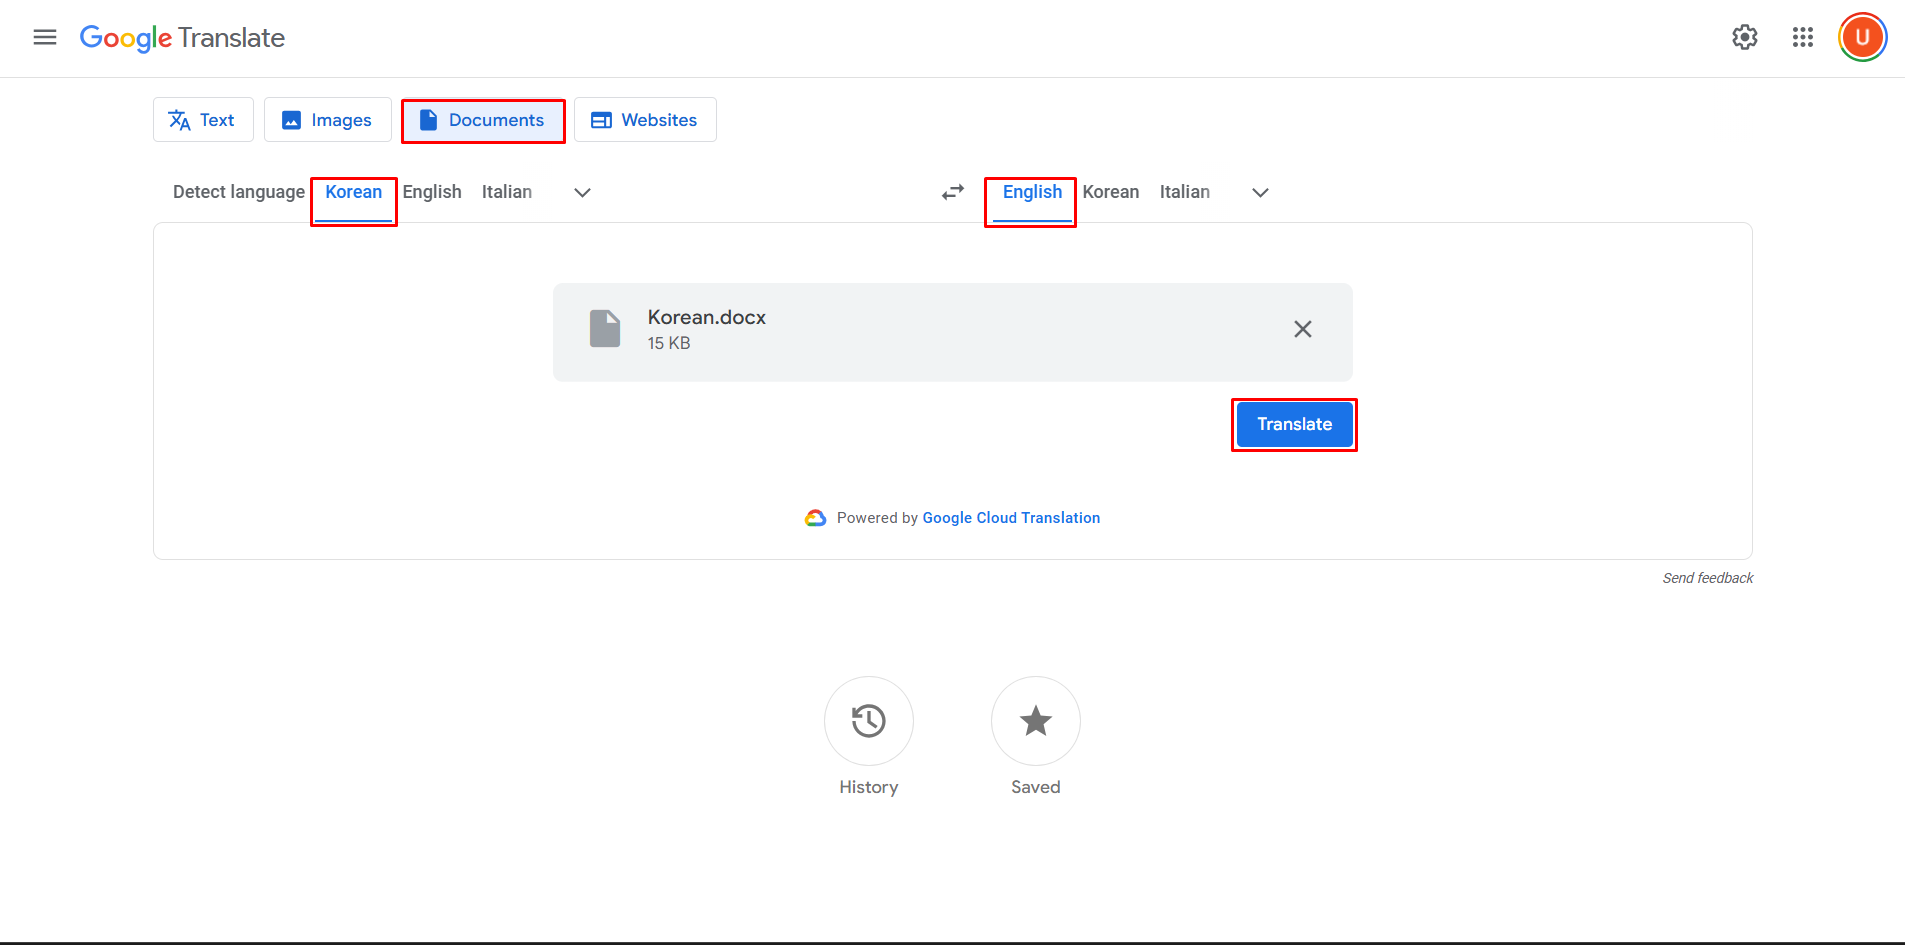Open Images translation mode
Viewport: 1905px width, 945px height.
291,119
